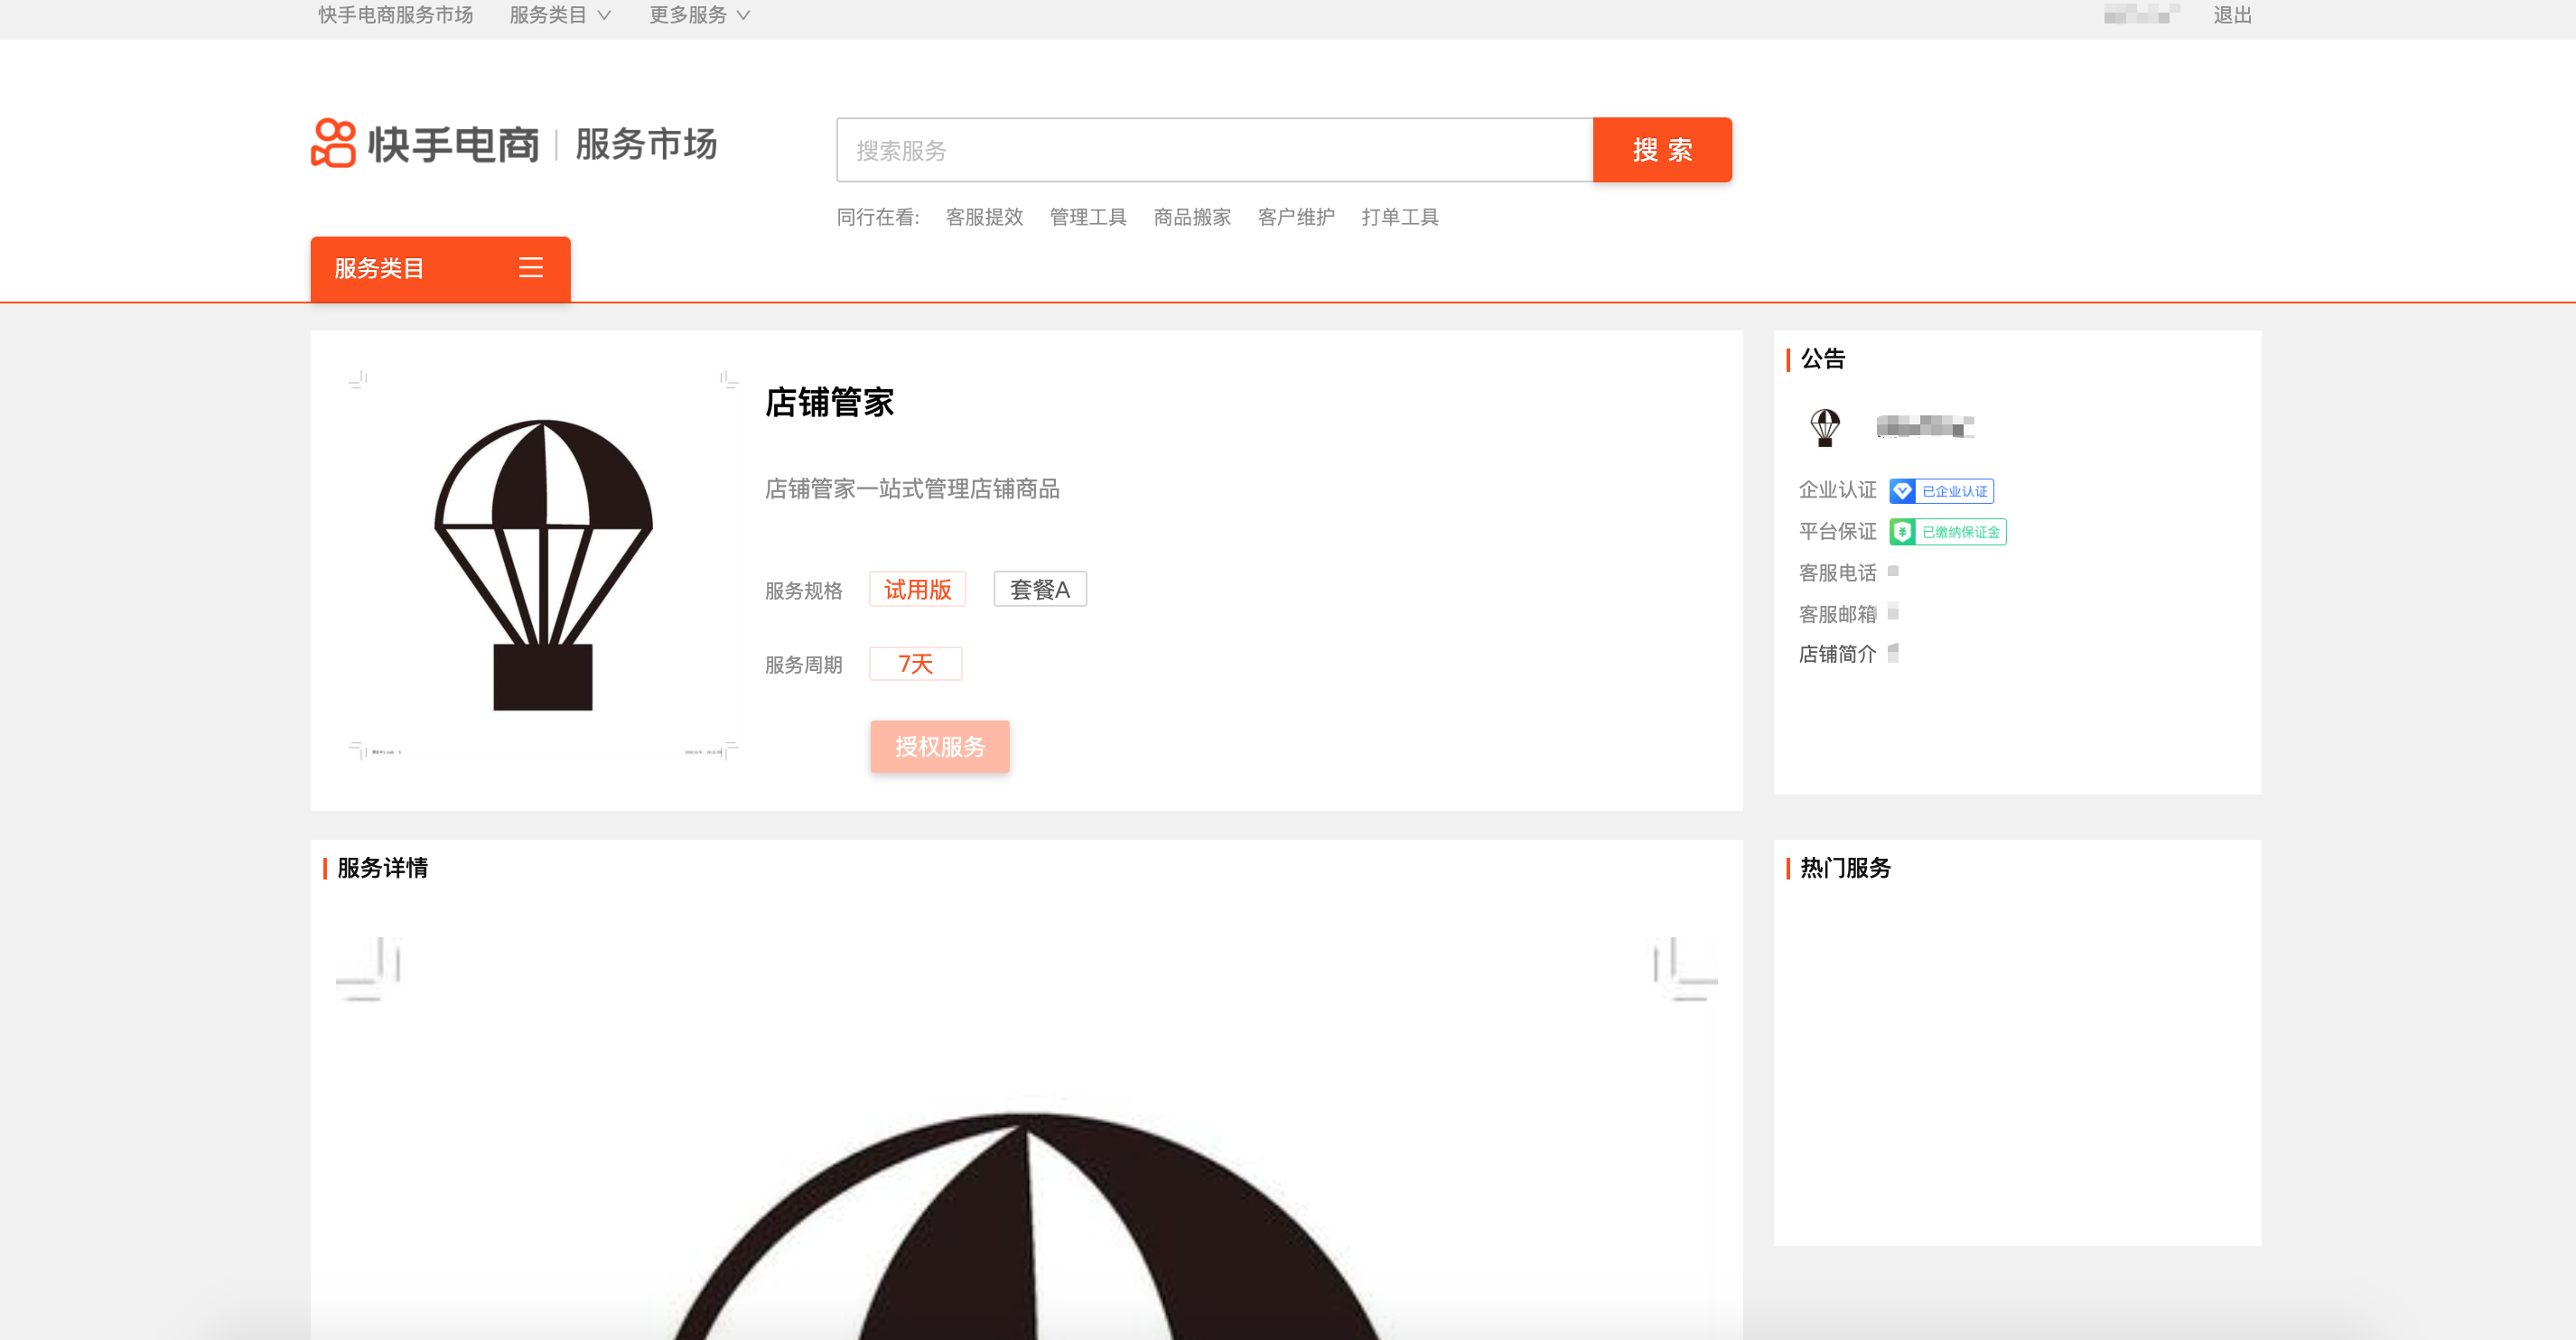Click the 搜索服务 search input field
The image size is (2576, 1340).
click(x=1214, y=150)
